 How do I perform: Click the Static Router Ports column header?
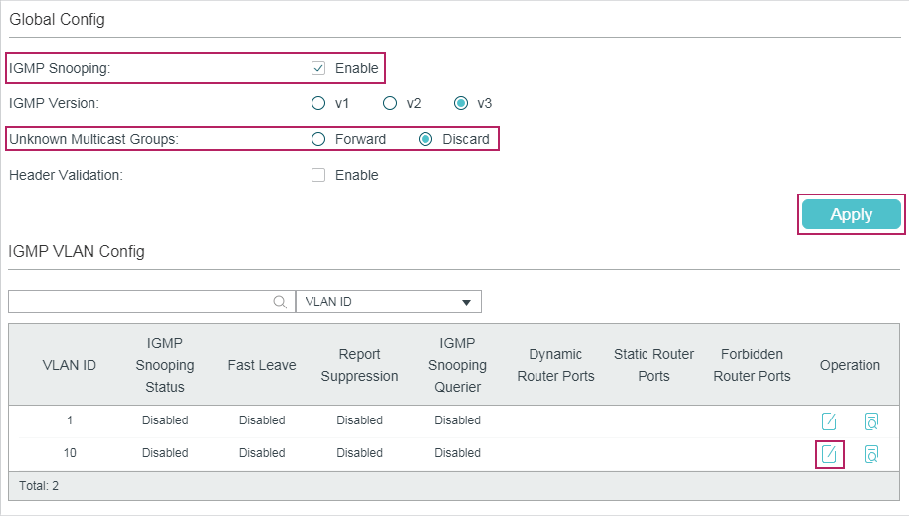(x=654, y=365)
